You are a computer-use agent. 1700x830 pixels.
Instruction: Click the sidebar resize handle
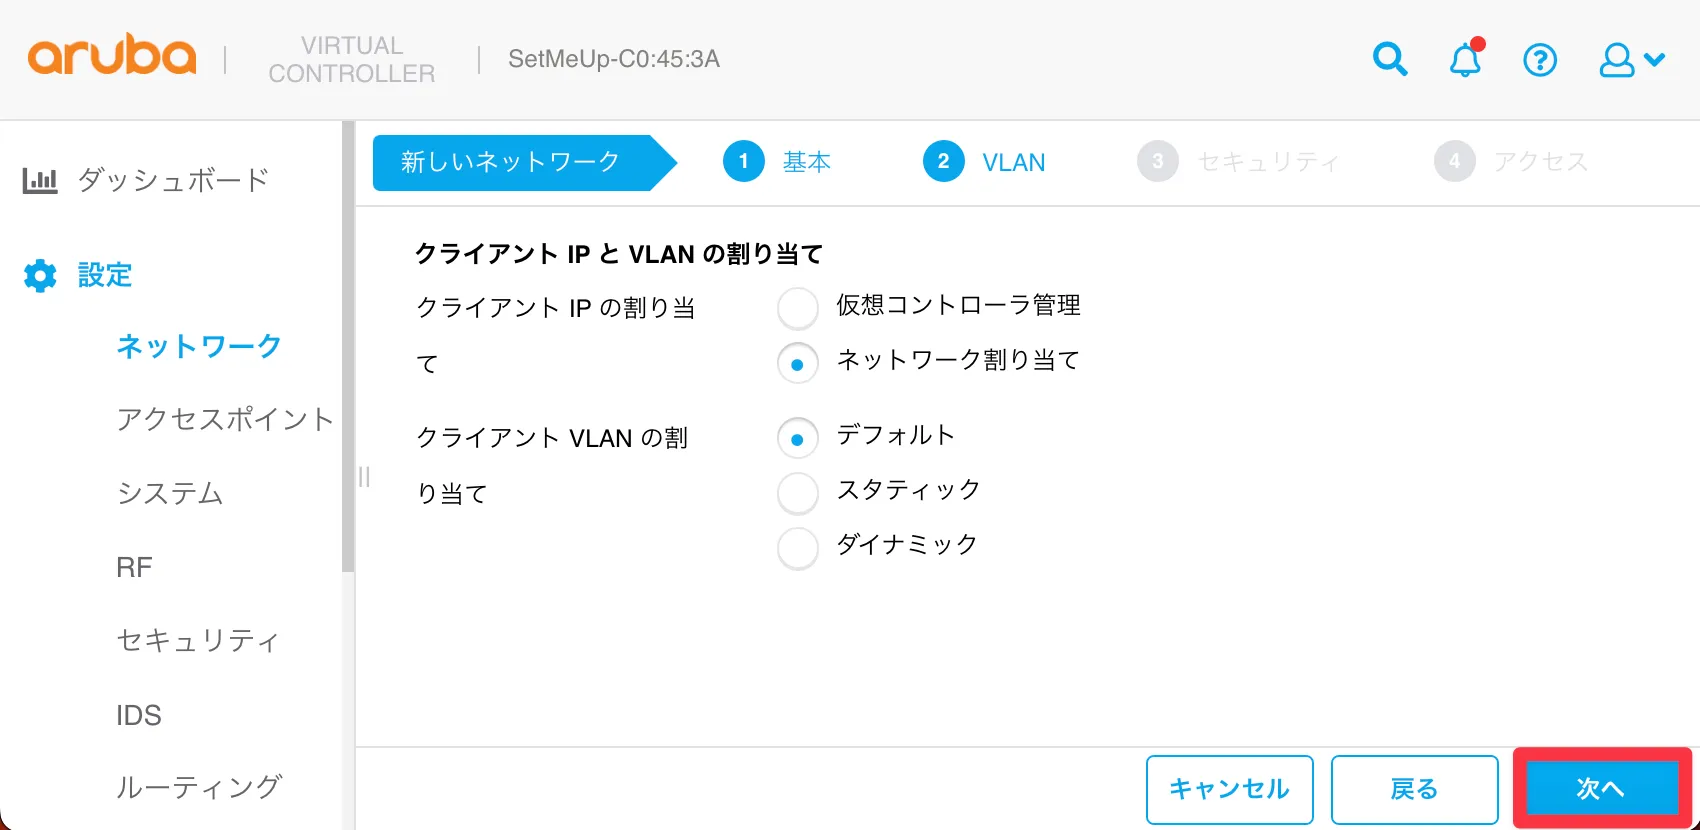[364, 477]
